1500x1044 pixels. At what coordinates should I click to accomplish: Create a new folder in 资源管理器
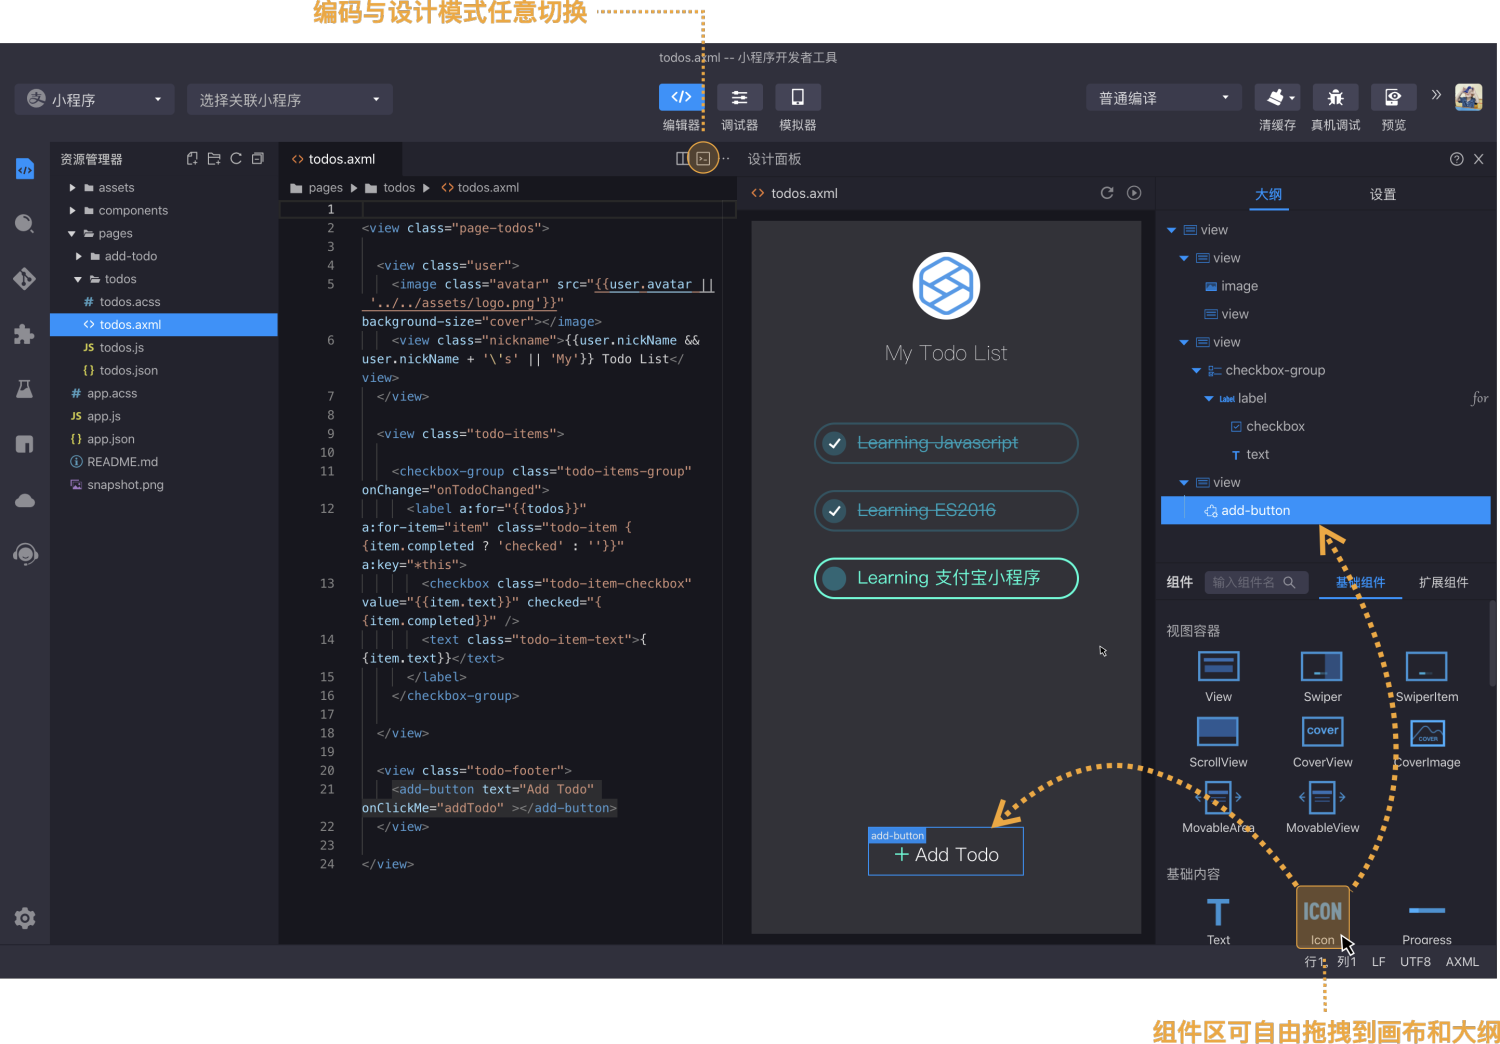214,158
